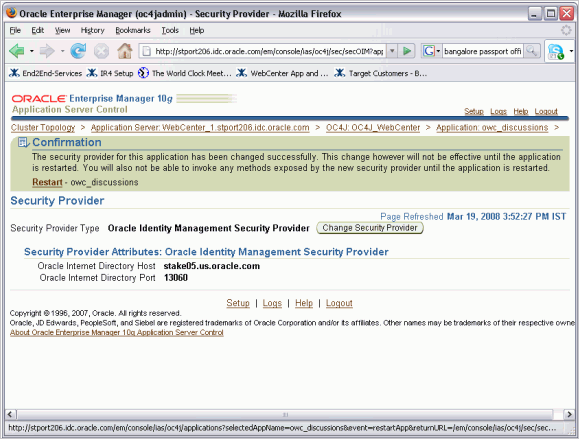Click the horizontal scrollbar right arrow
Viewport: 579px width, 439px height.
coord(569,414)
